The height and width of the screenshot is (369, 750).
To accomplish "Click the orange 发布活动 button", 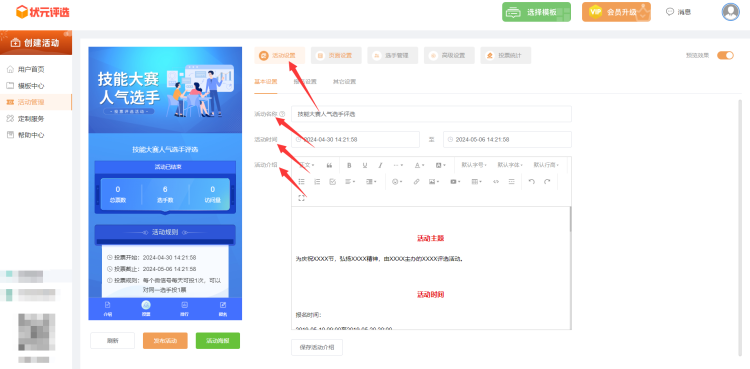I will click(165, 341).
